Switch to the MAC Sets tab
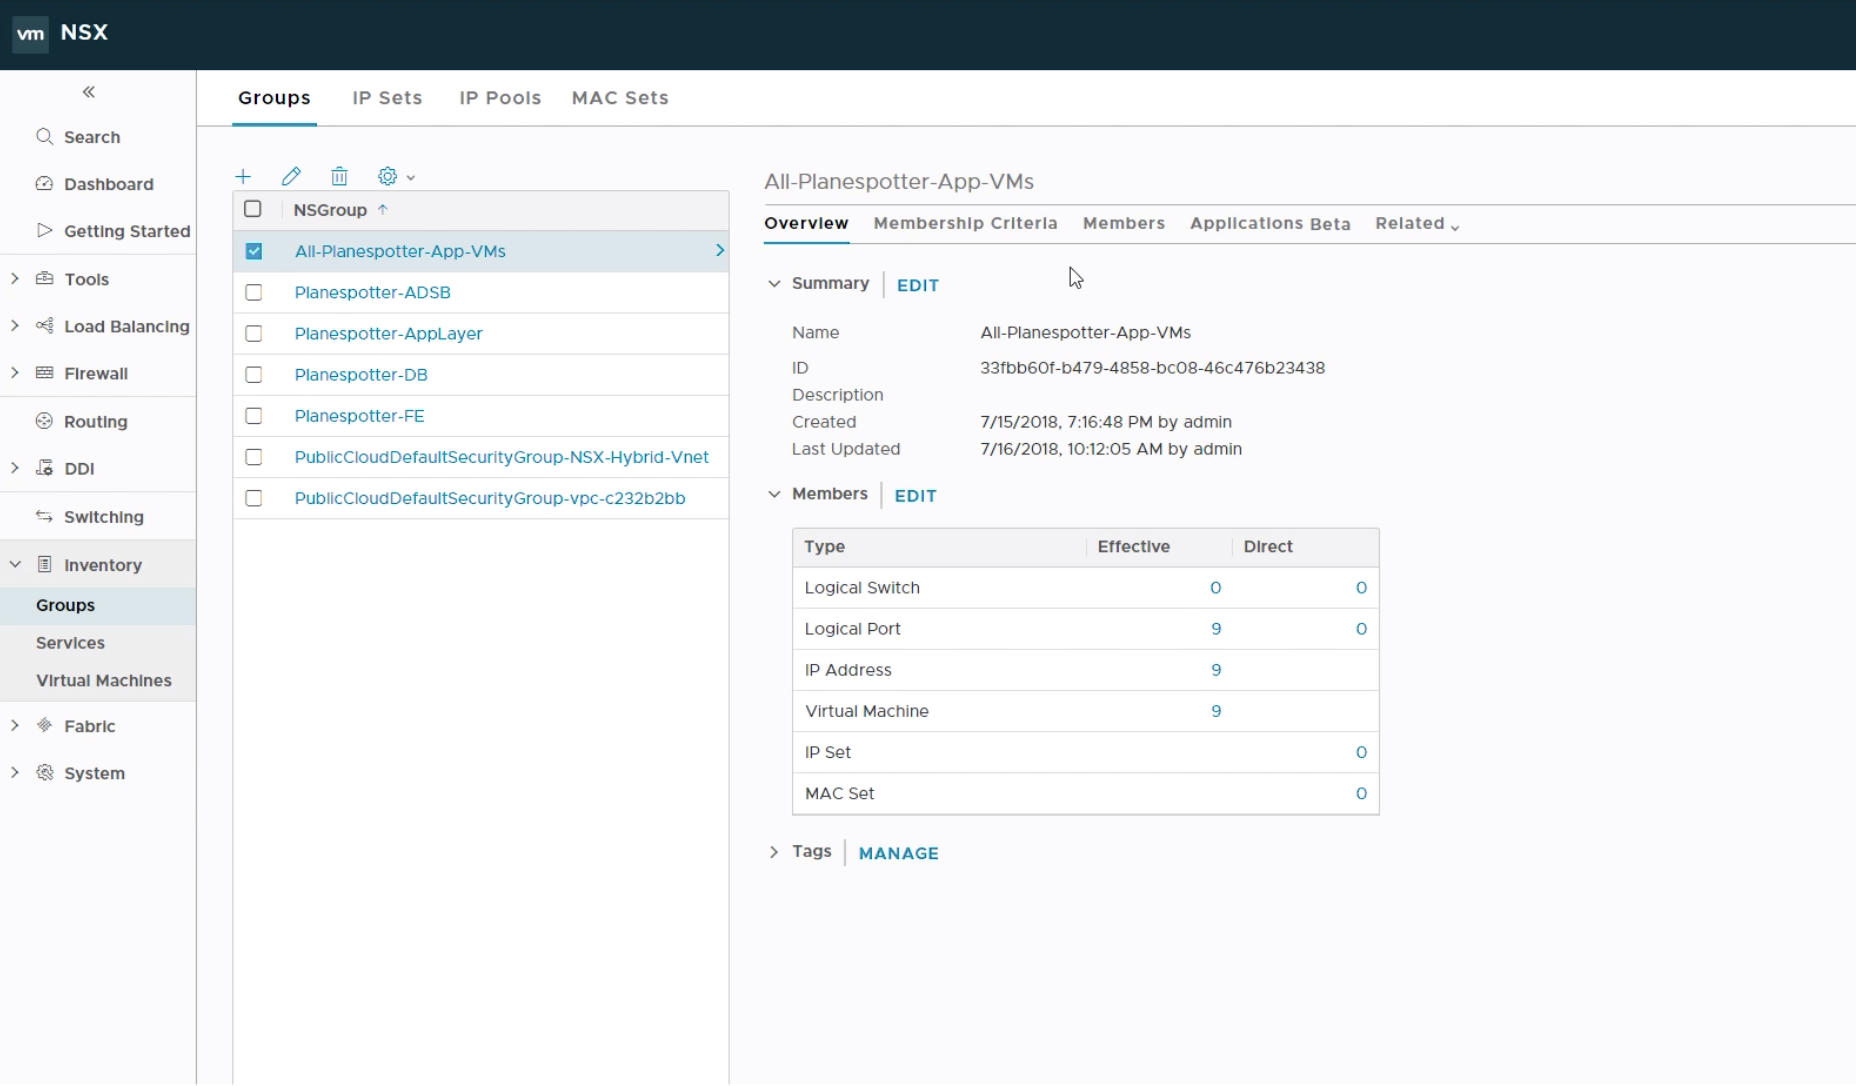The height and width of the screenshot is (1086, 1856). pyautogui.click(x=620, y=98)
